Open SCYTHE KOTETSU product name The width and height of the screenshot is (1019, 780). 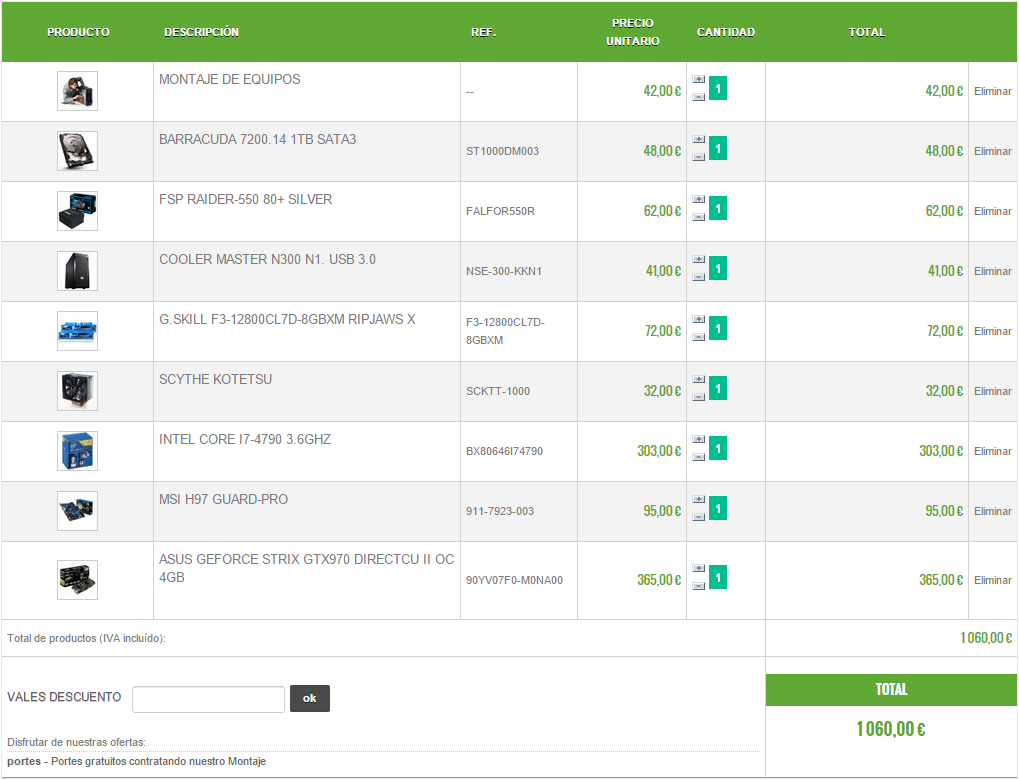[x=215, y=380]
